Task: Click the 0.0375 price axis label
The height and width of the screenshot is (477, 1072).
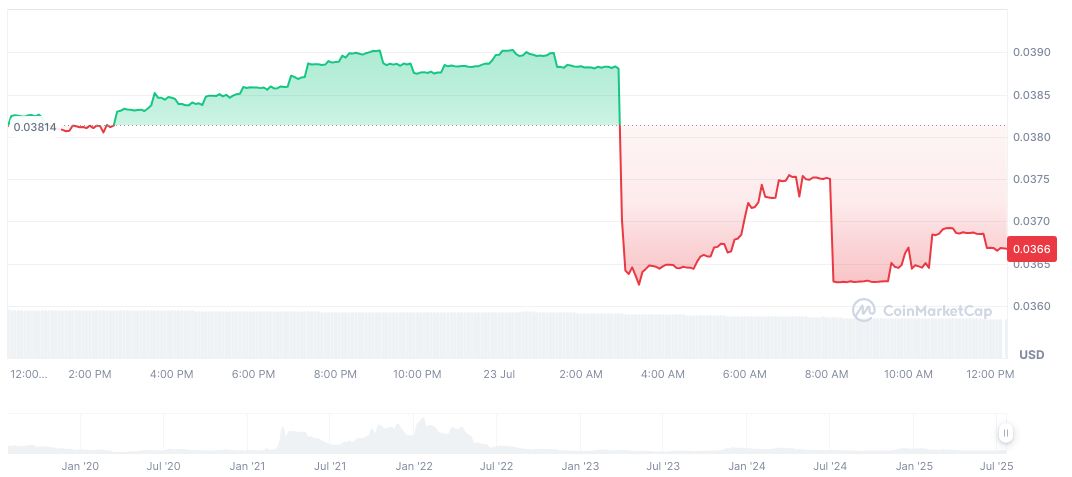Action: click(1030, 180)
